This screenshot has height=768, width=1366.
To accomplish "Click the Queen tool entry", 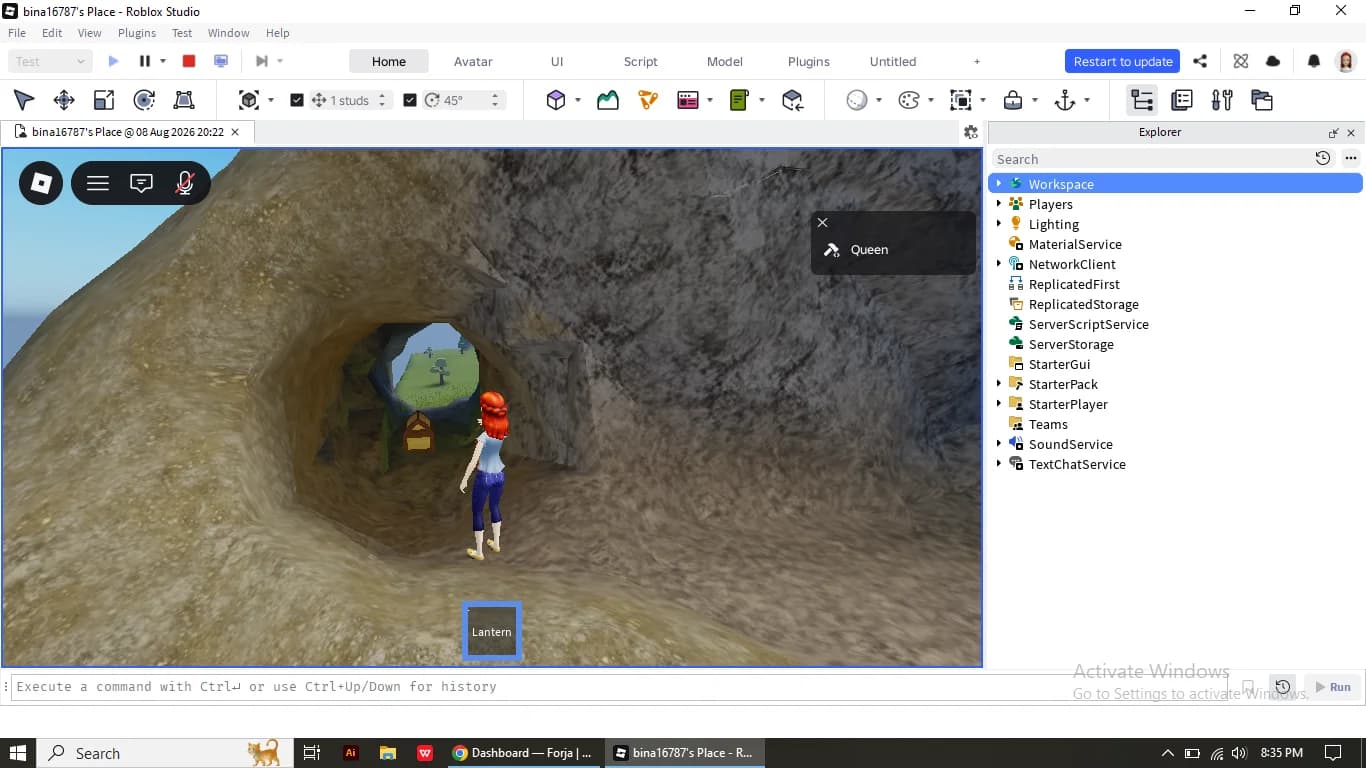I will (893, 250).
